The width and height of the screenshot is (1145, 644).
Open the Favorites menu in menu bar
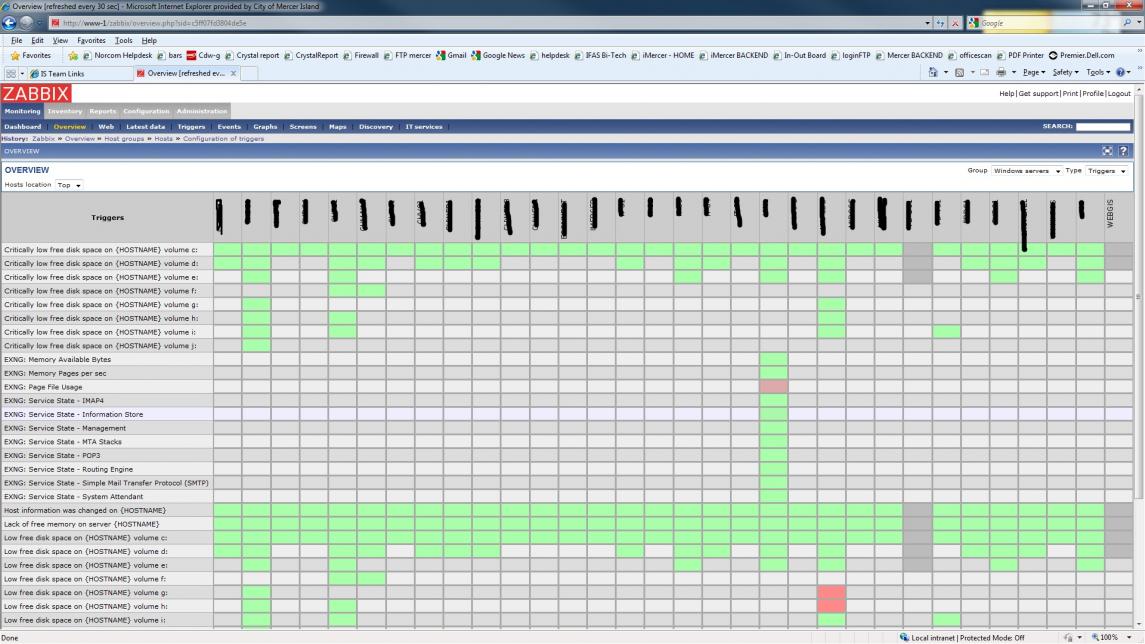[x=91, y=41]
